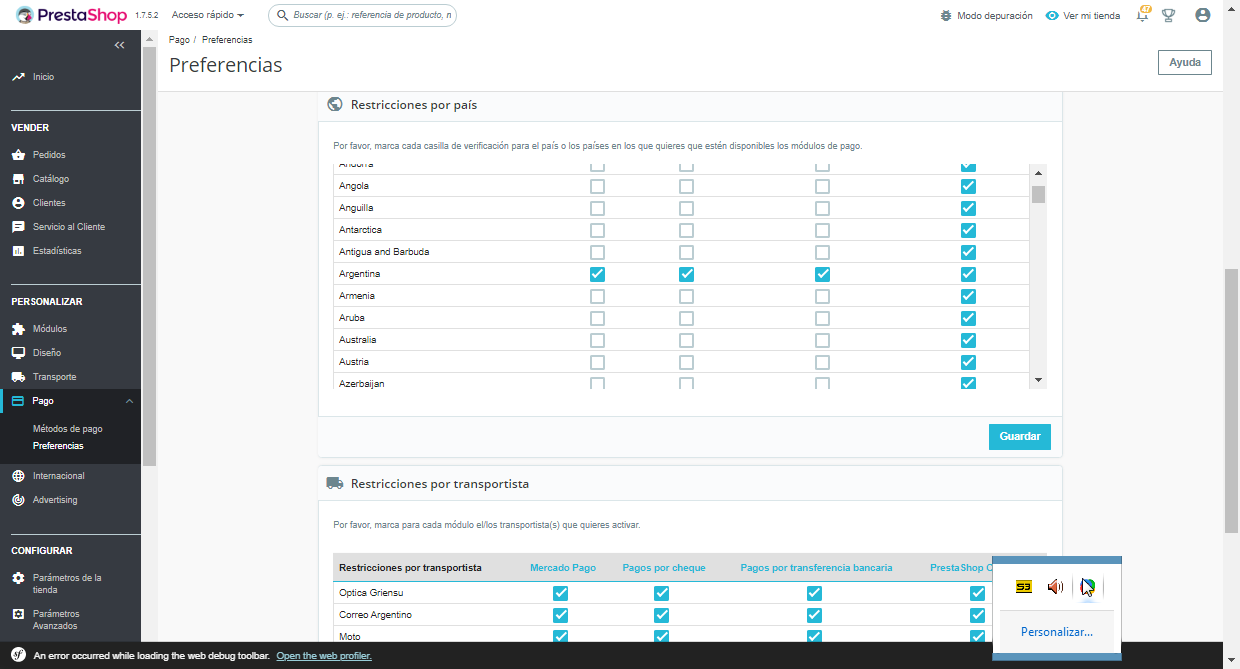Viewport: 1240px width, 669px height.
Task: Click the PrestaShop logo
Action: 71,15
